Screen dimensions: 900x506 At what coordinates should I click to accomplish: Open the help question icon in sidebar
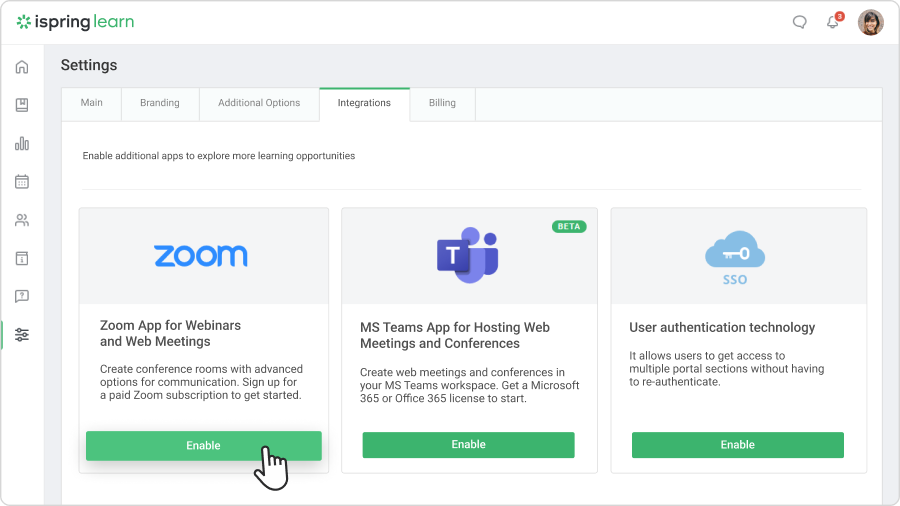point(22,297)
